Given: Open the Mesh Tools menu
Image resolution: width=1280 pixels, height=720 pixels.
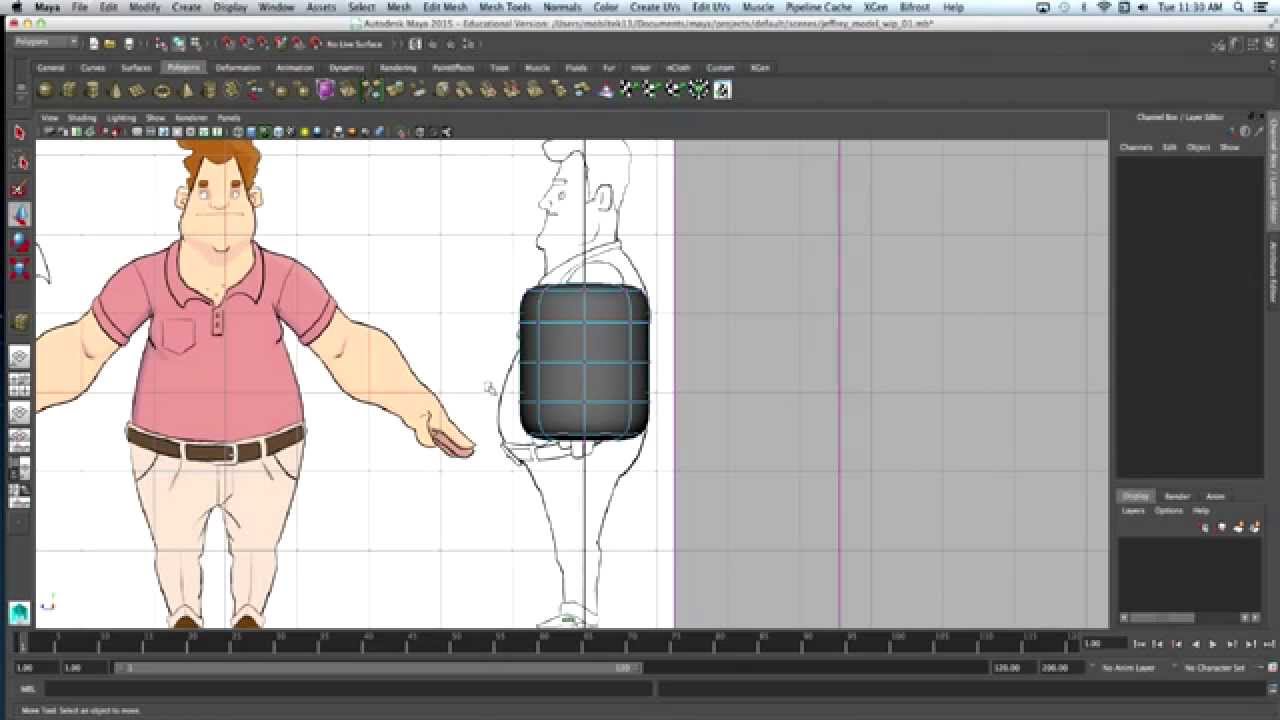Looking at the screenshot, I should pyautogui.click(x=505, y=7).
